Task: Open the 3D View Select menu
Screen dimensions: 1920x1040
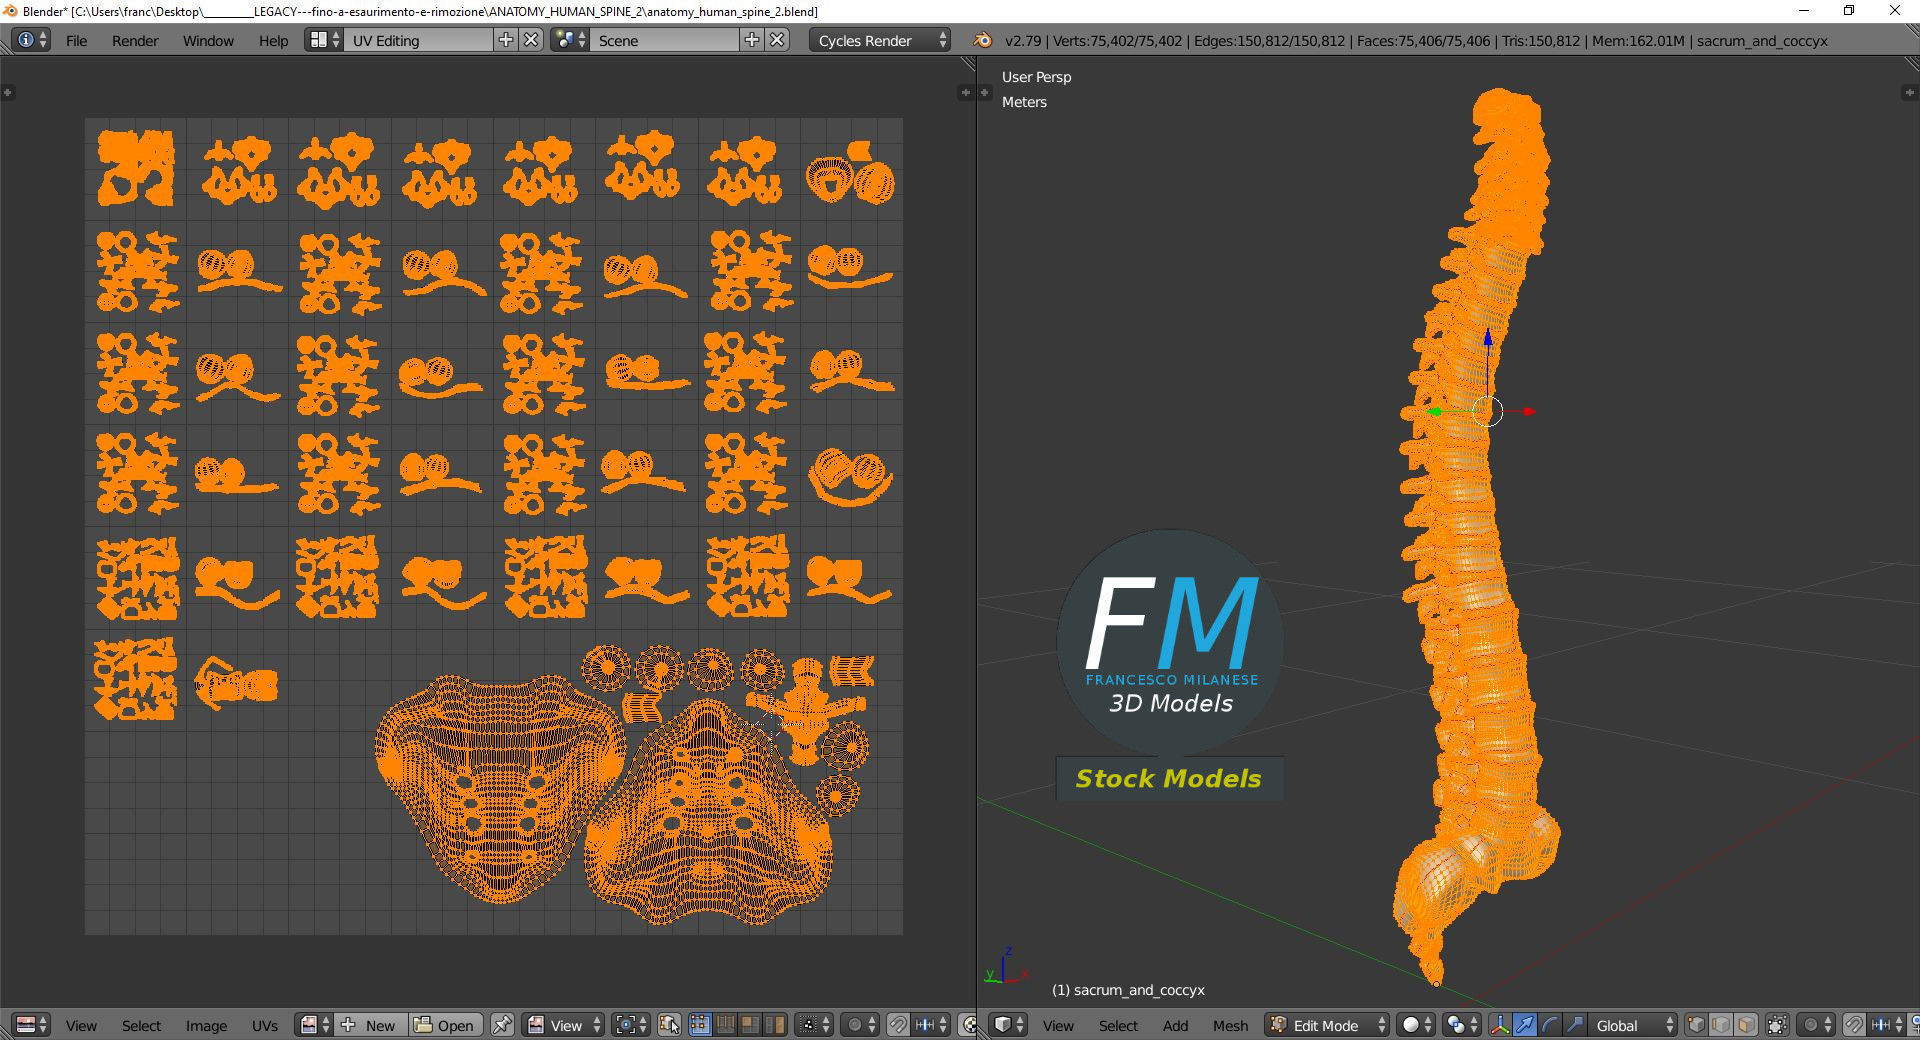Action: [x=1118, y=1025]
